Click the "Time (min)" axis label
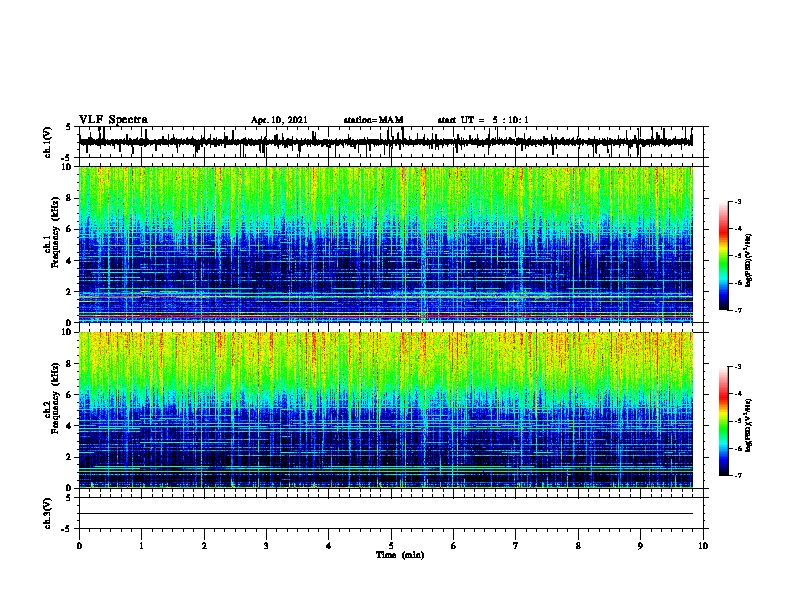Screen dimensions: 792x612 pos(400,555)
